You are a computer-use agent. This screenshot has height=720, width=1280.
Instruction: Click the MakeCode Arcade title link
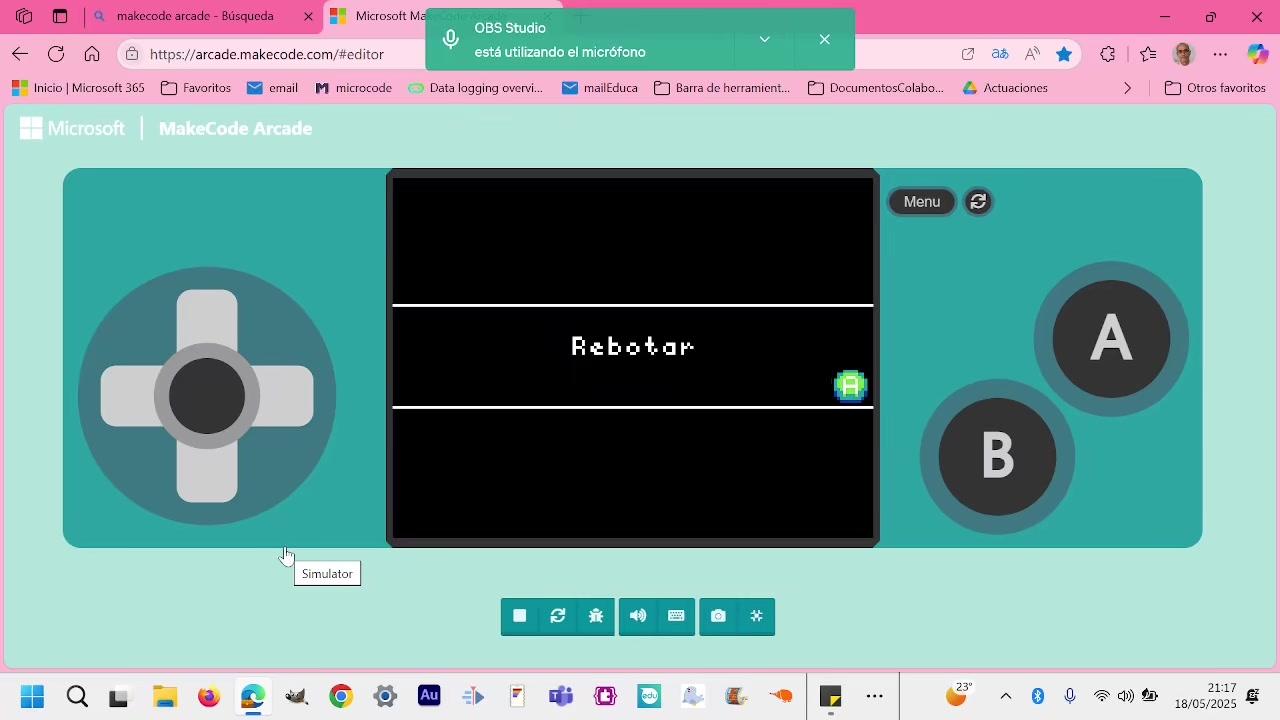[235, 128]
